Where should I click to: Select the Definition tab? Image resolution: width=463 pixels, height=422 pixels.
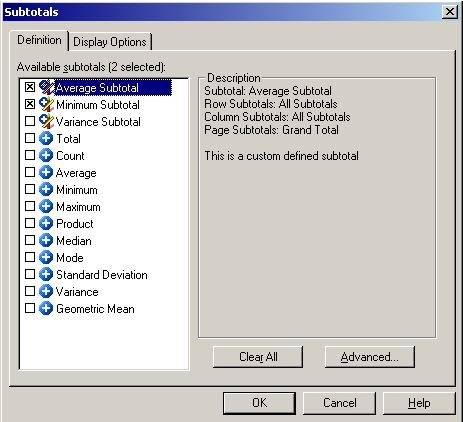point(39,40)
